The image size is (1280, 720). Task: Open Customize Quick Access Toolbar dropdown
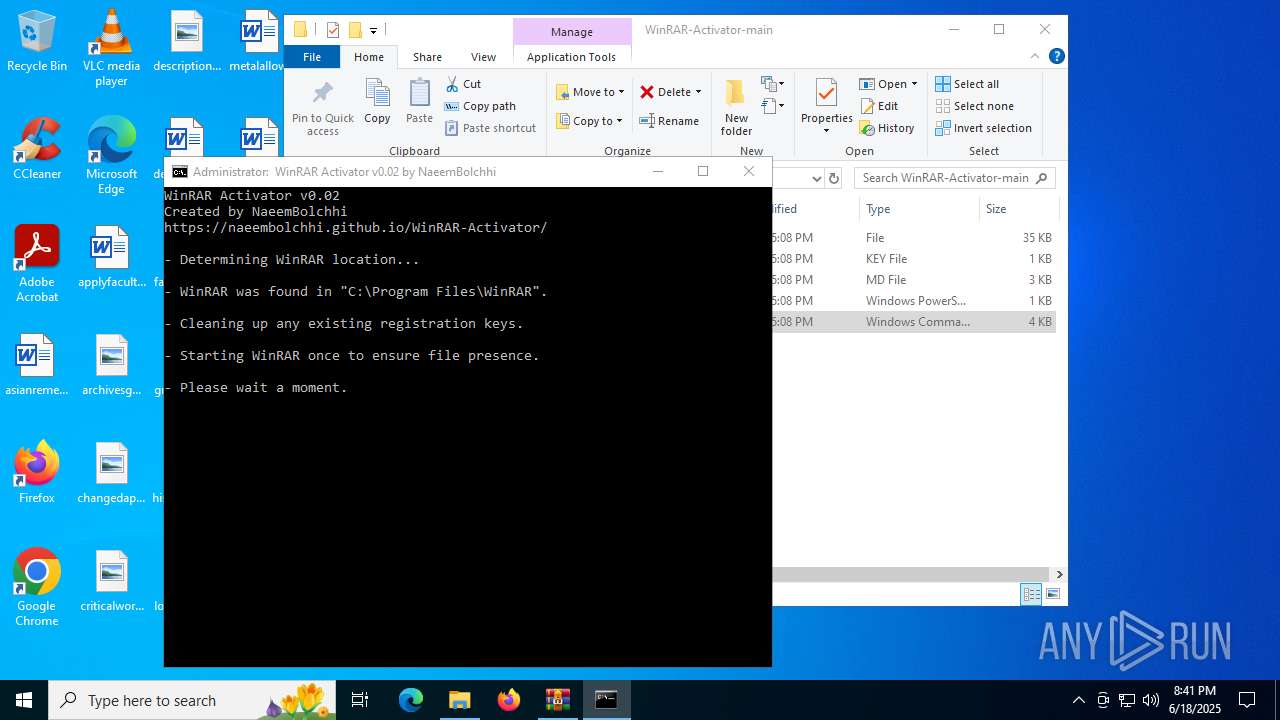[x=373, y=31]
